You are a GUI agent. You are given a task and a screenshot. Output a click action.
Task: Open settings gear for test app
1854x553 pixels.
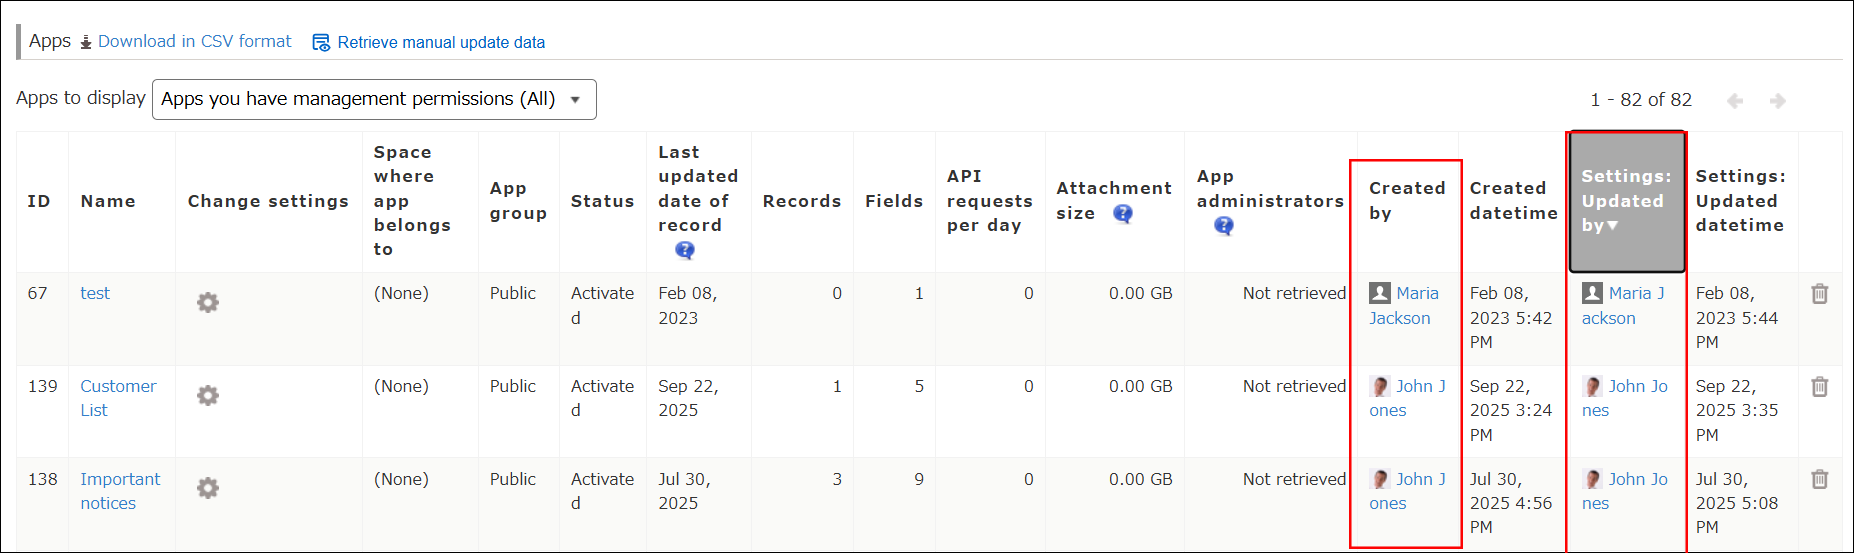point(207,303)
